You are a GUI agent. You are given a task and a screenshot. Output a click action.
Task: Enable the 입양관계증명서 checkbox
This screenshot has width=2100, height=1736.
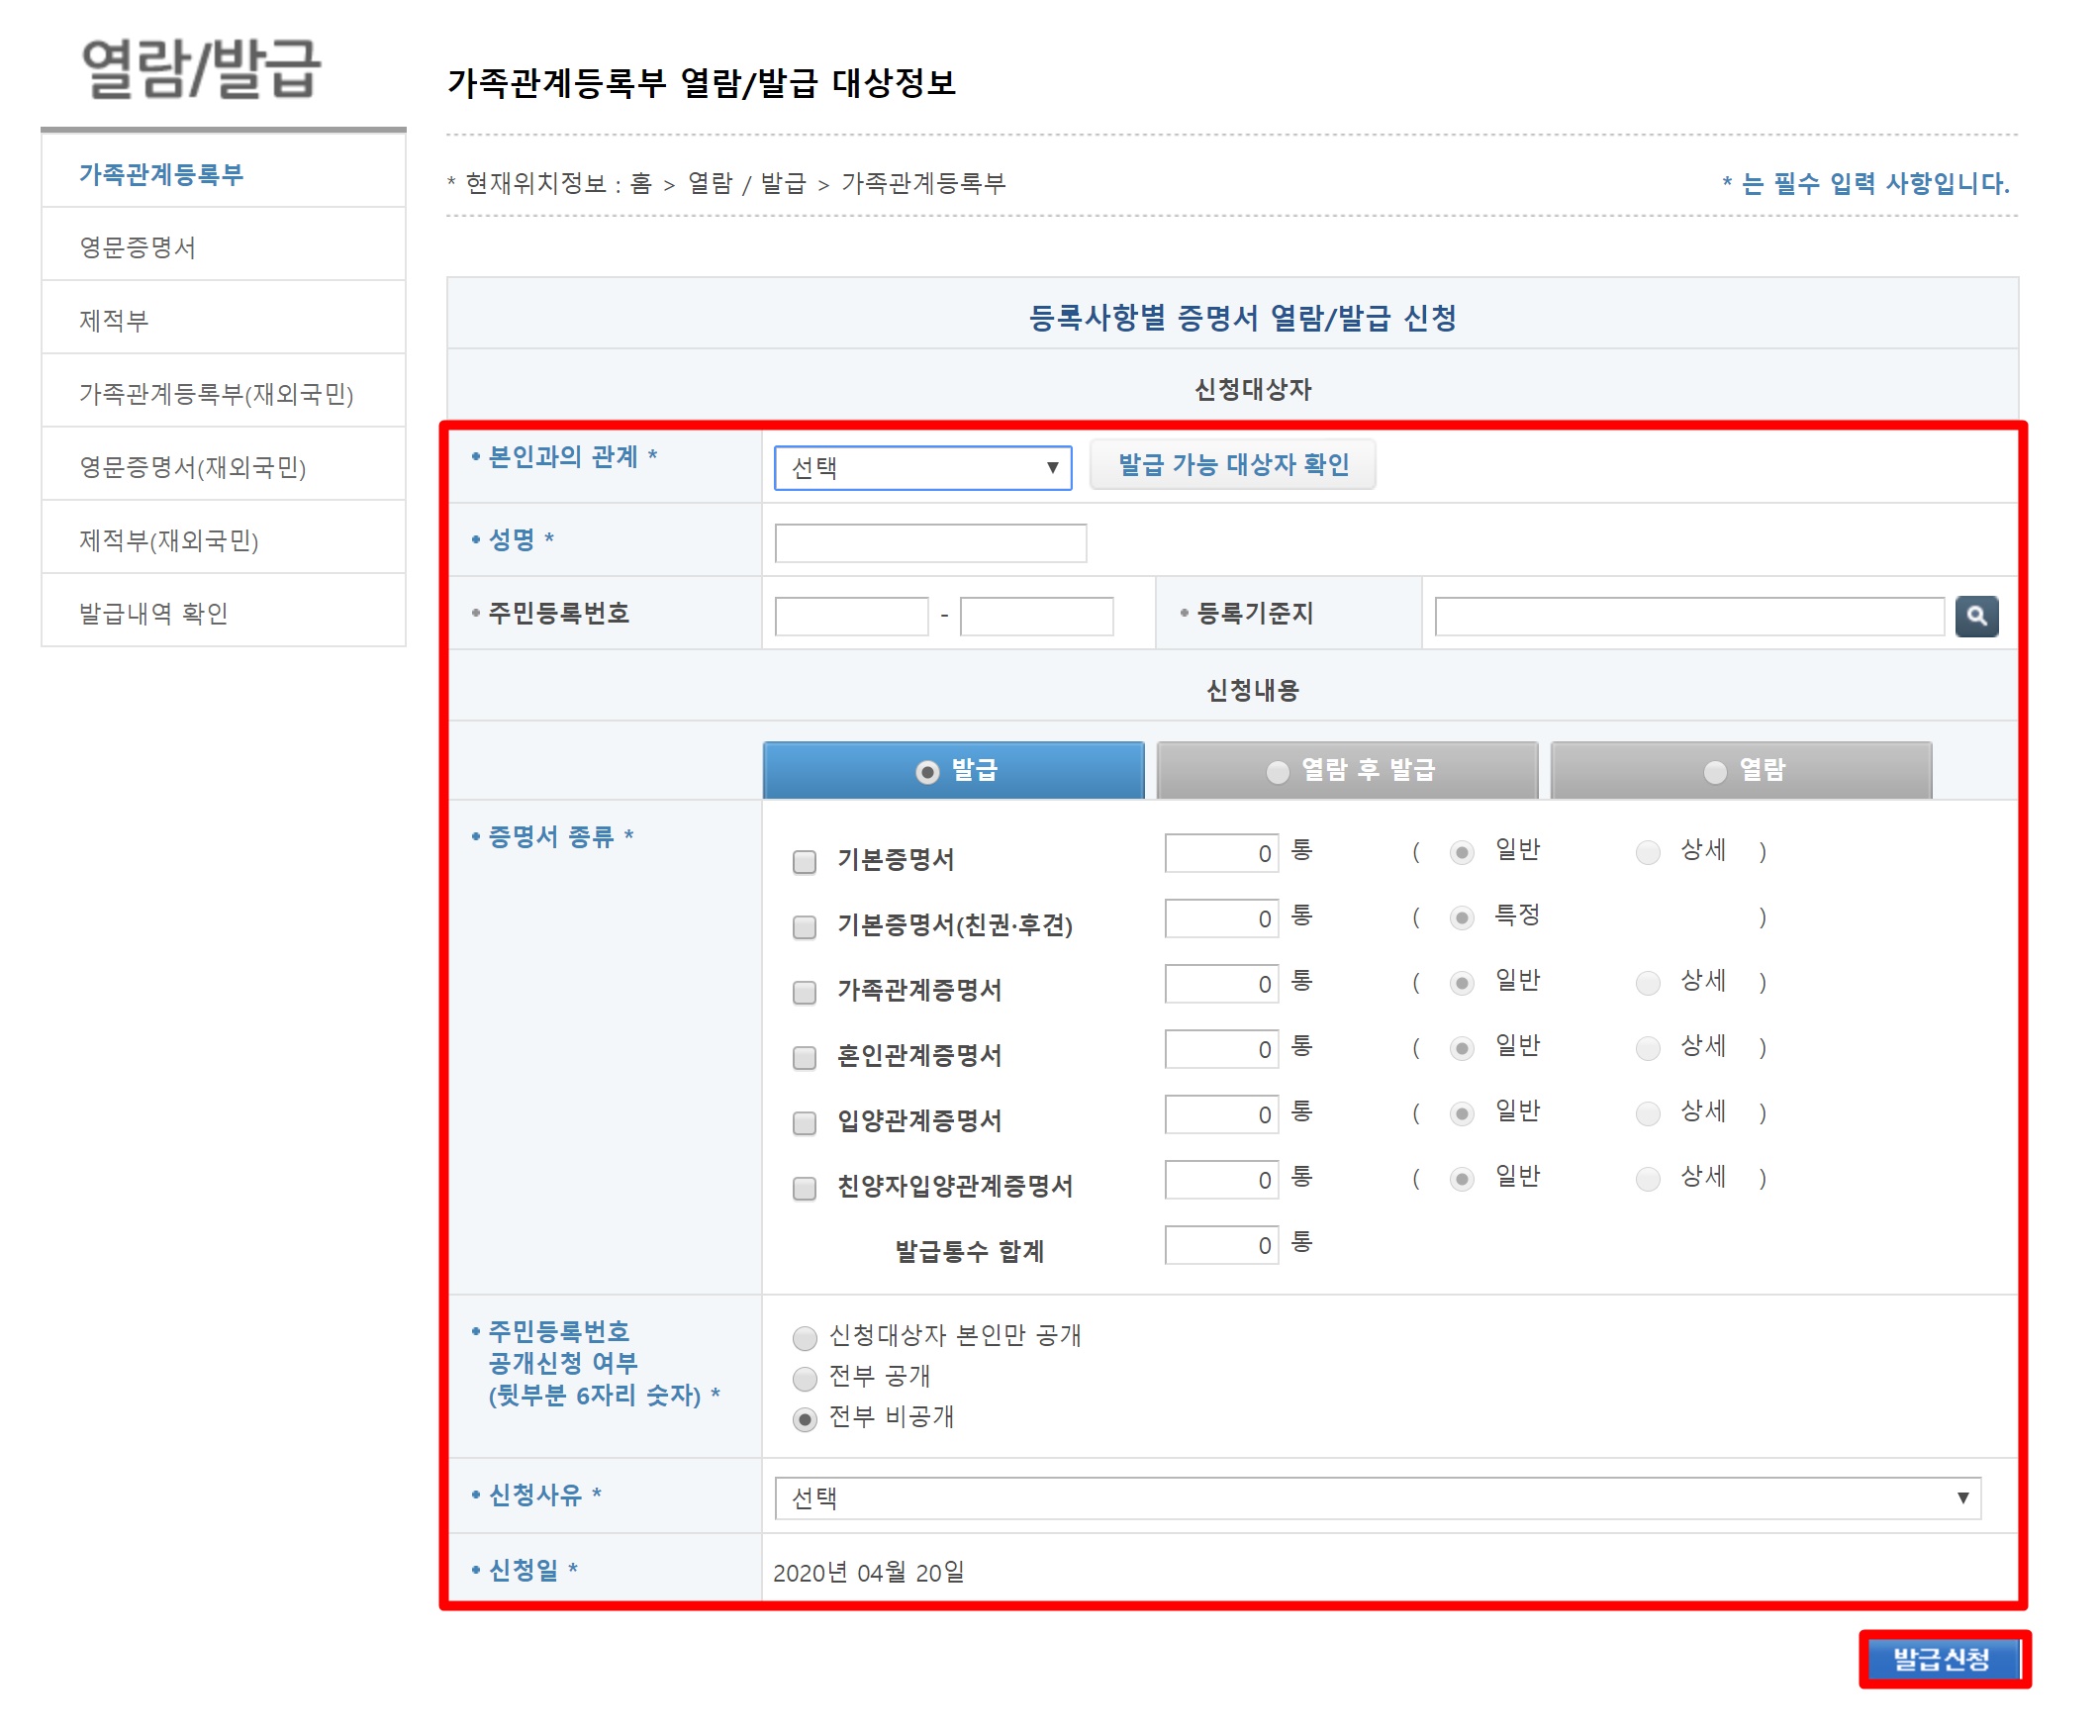click(804, 1122)
